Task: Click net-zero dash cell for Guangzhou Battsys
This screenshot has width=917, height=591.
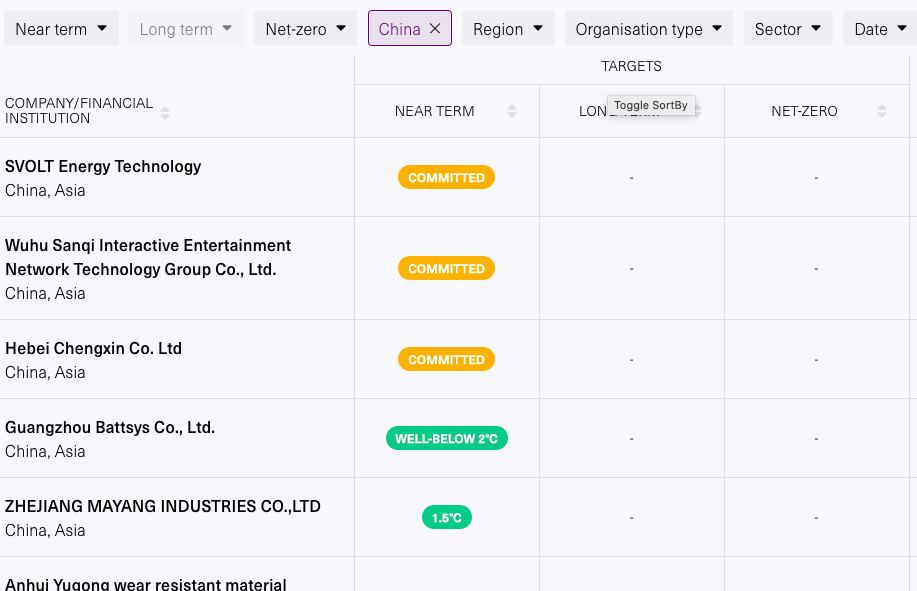Action: click(x=816, y=438)
